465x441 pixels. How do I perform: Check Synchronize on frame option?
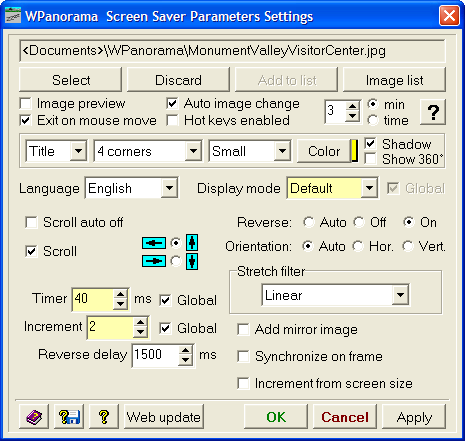243,356
